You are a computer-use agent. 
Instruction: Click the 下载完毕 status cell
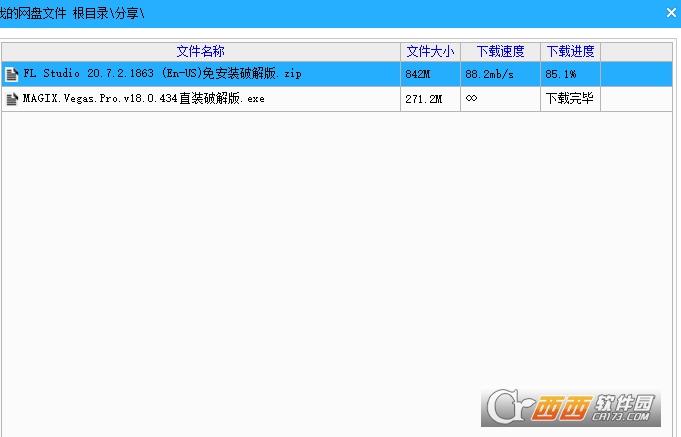pyautogui.click(x=569, y=99)
